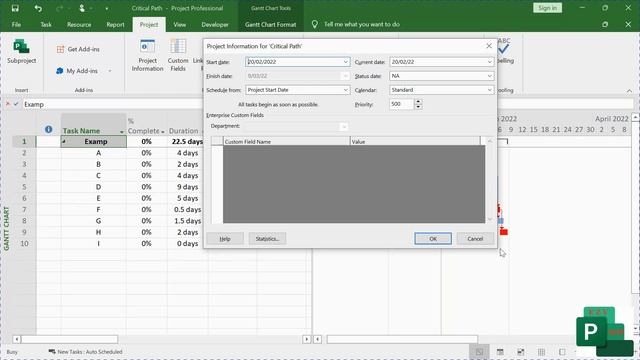Increase the Priority value with the spinner
Image resolution: width=640 pixels, height=360 pixels.
coord(418,102)
